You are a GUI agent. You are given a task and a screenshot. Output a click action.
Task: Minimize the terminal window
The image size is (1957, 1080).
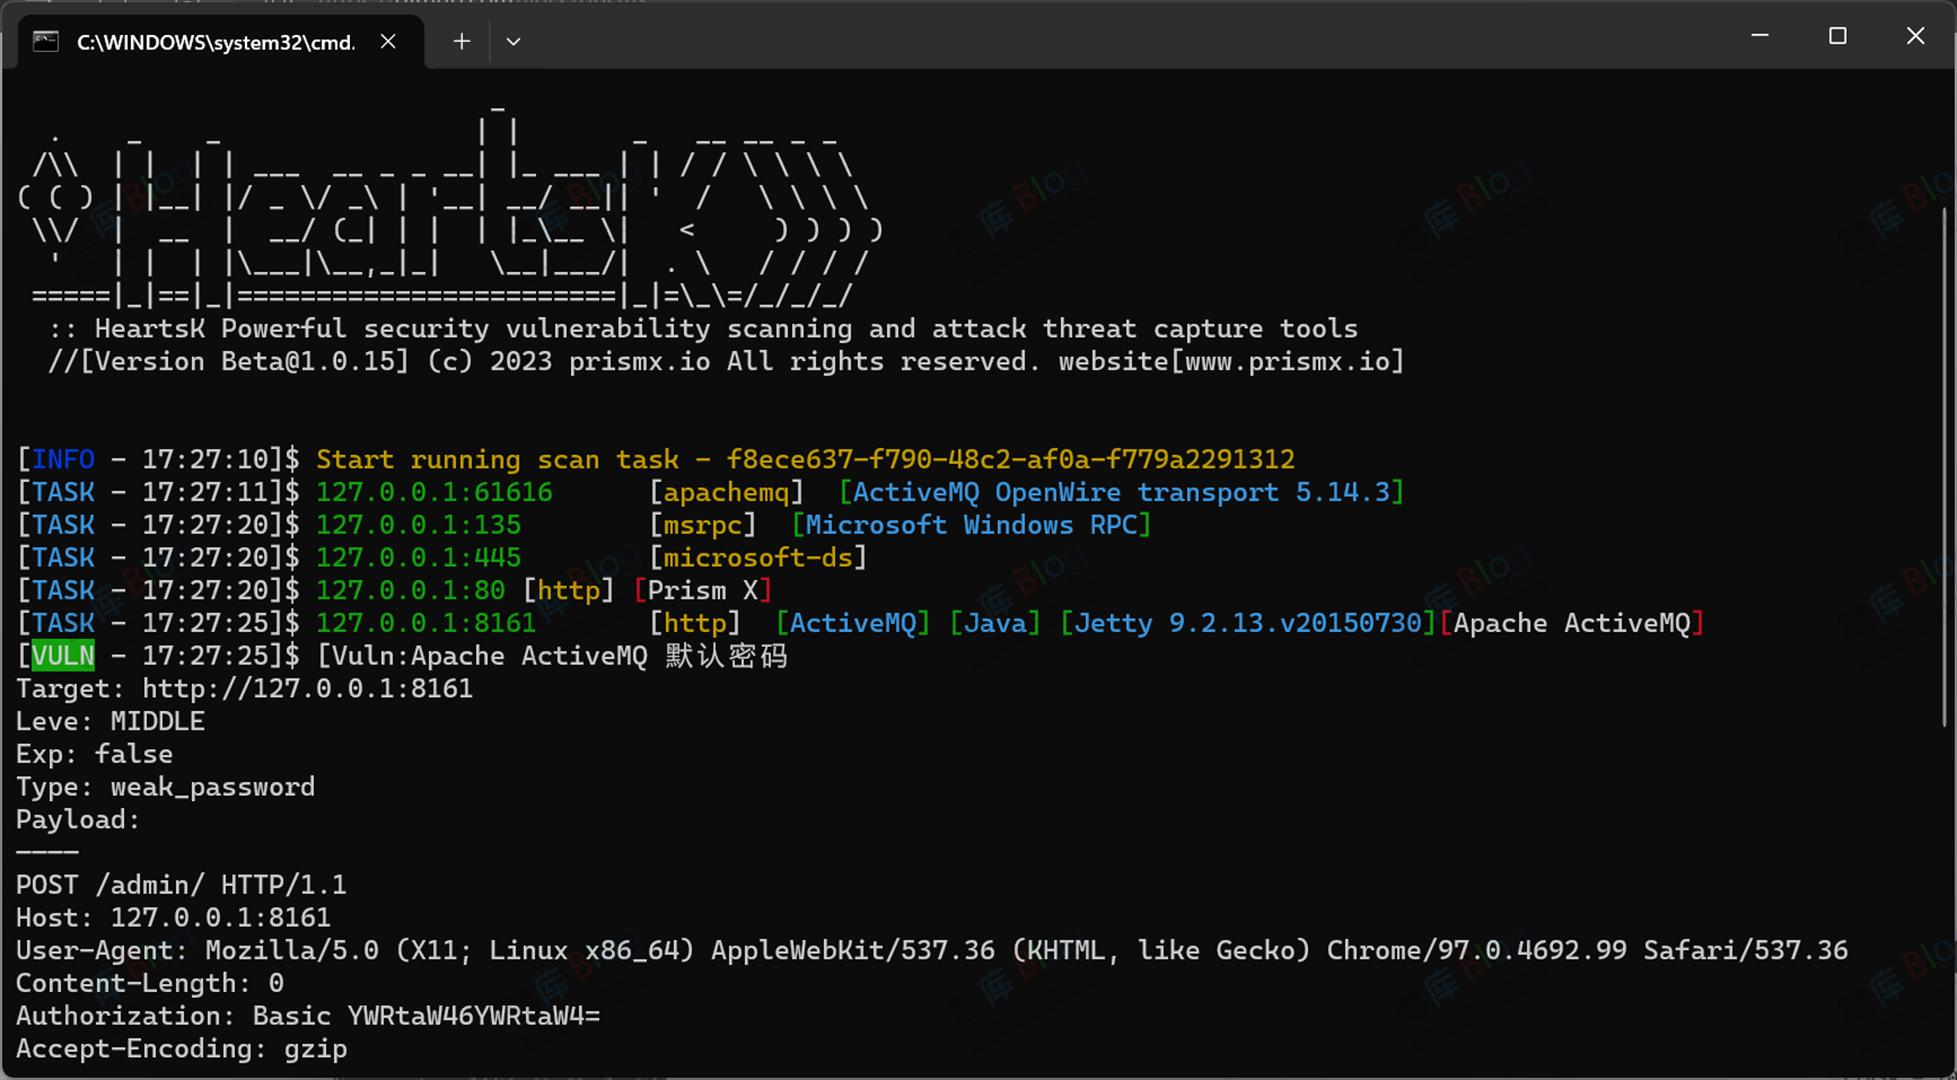click(1760, 36)
